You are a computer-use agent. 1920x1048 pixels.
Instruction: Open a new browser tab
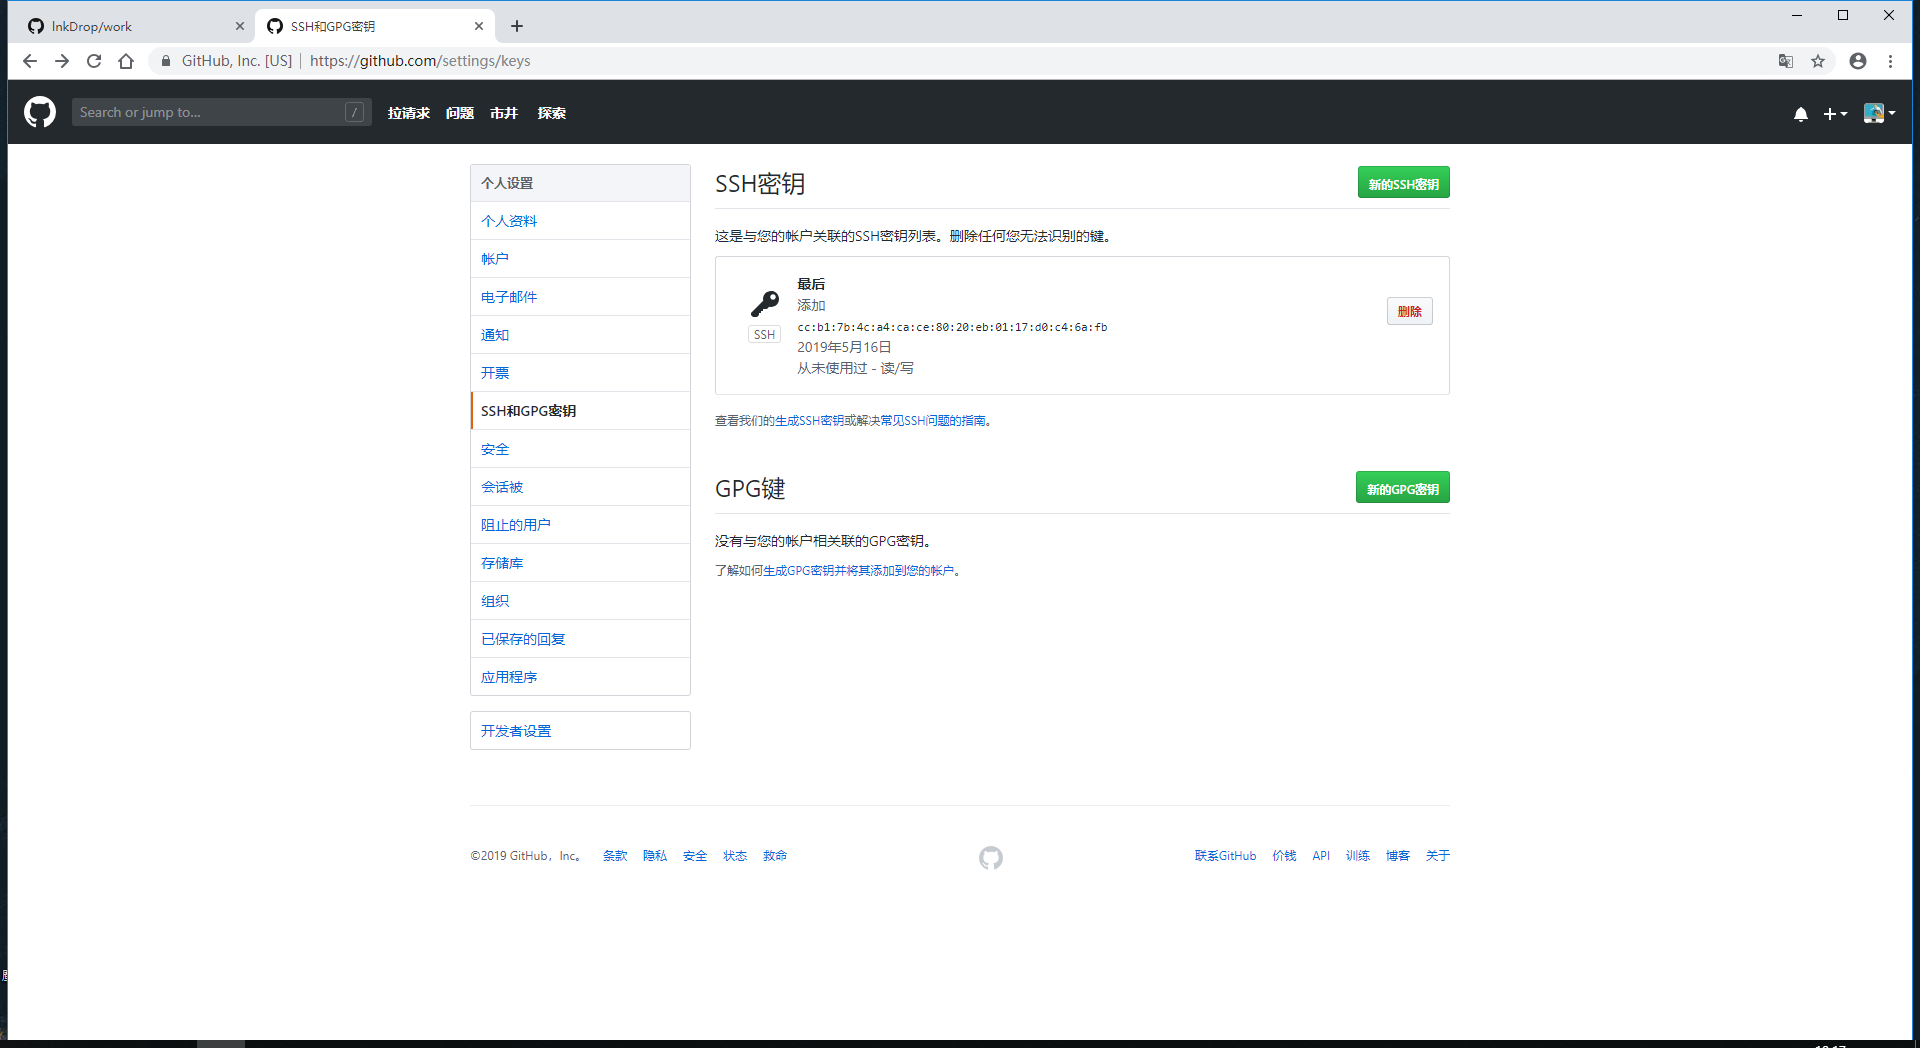tap(517, 26)
